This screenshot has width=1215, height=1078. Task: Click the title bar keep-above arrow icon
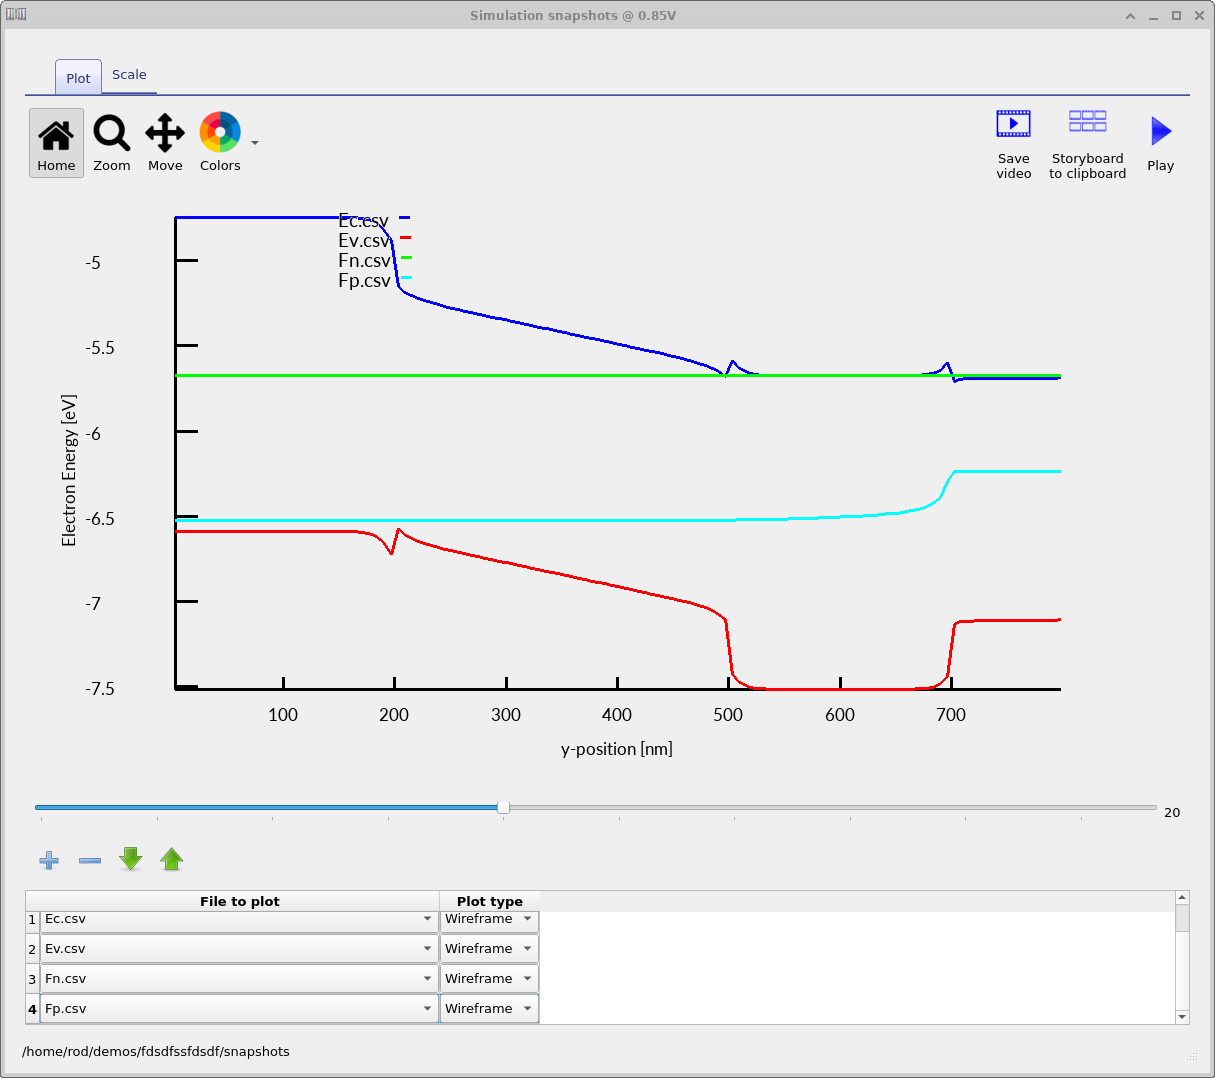(x=1131, y=16)
